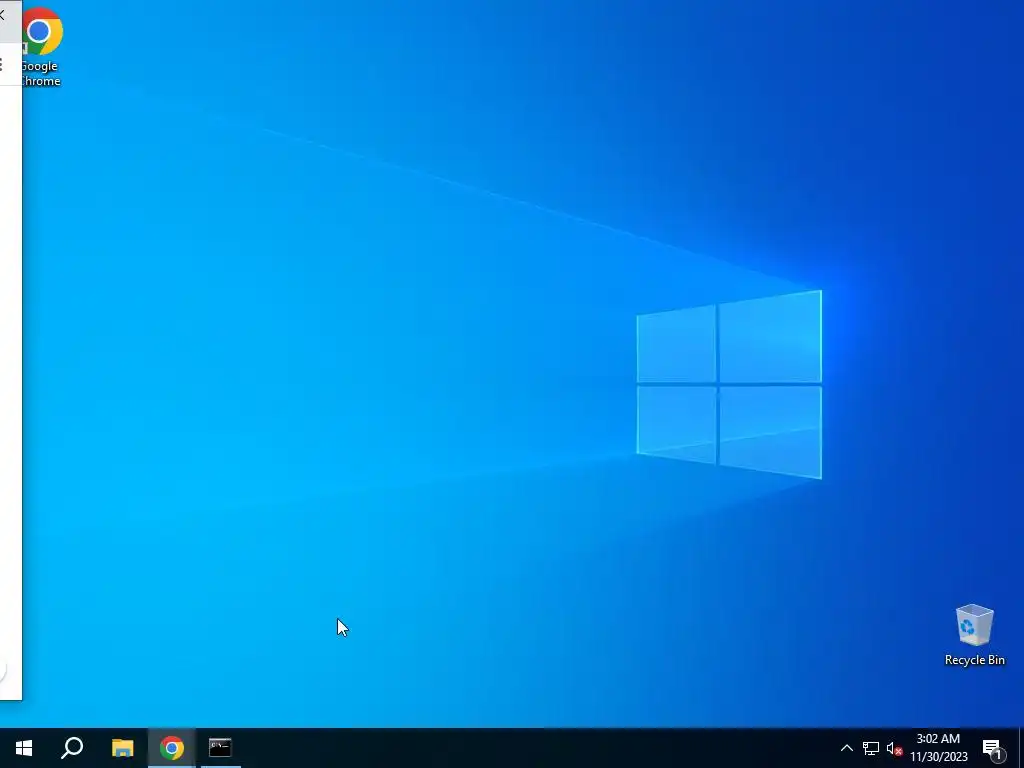Switch to Chrome in the taskbar
1024x768 pixels.
click(x=172, y=748)
